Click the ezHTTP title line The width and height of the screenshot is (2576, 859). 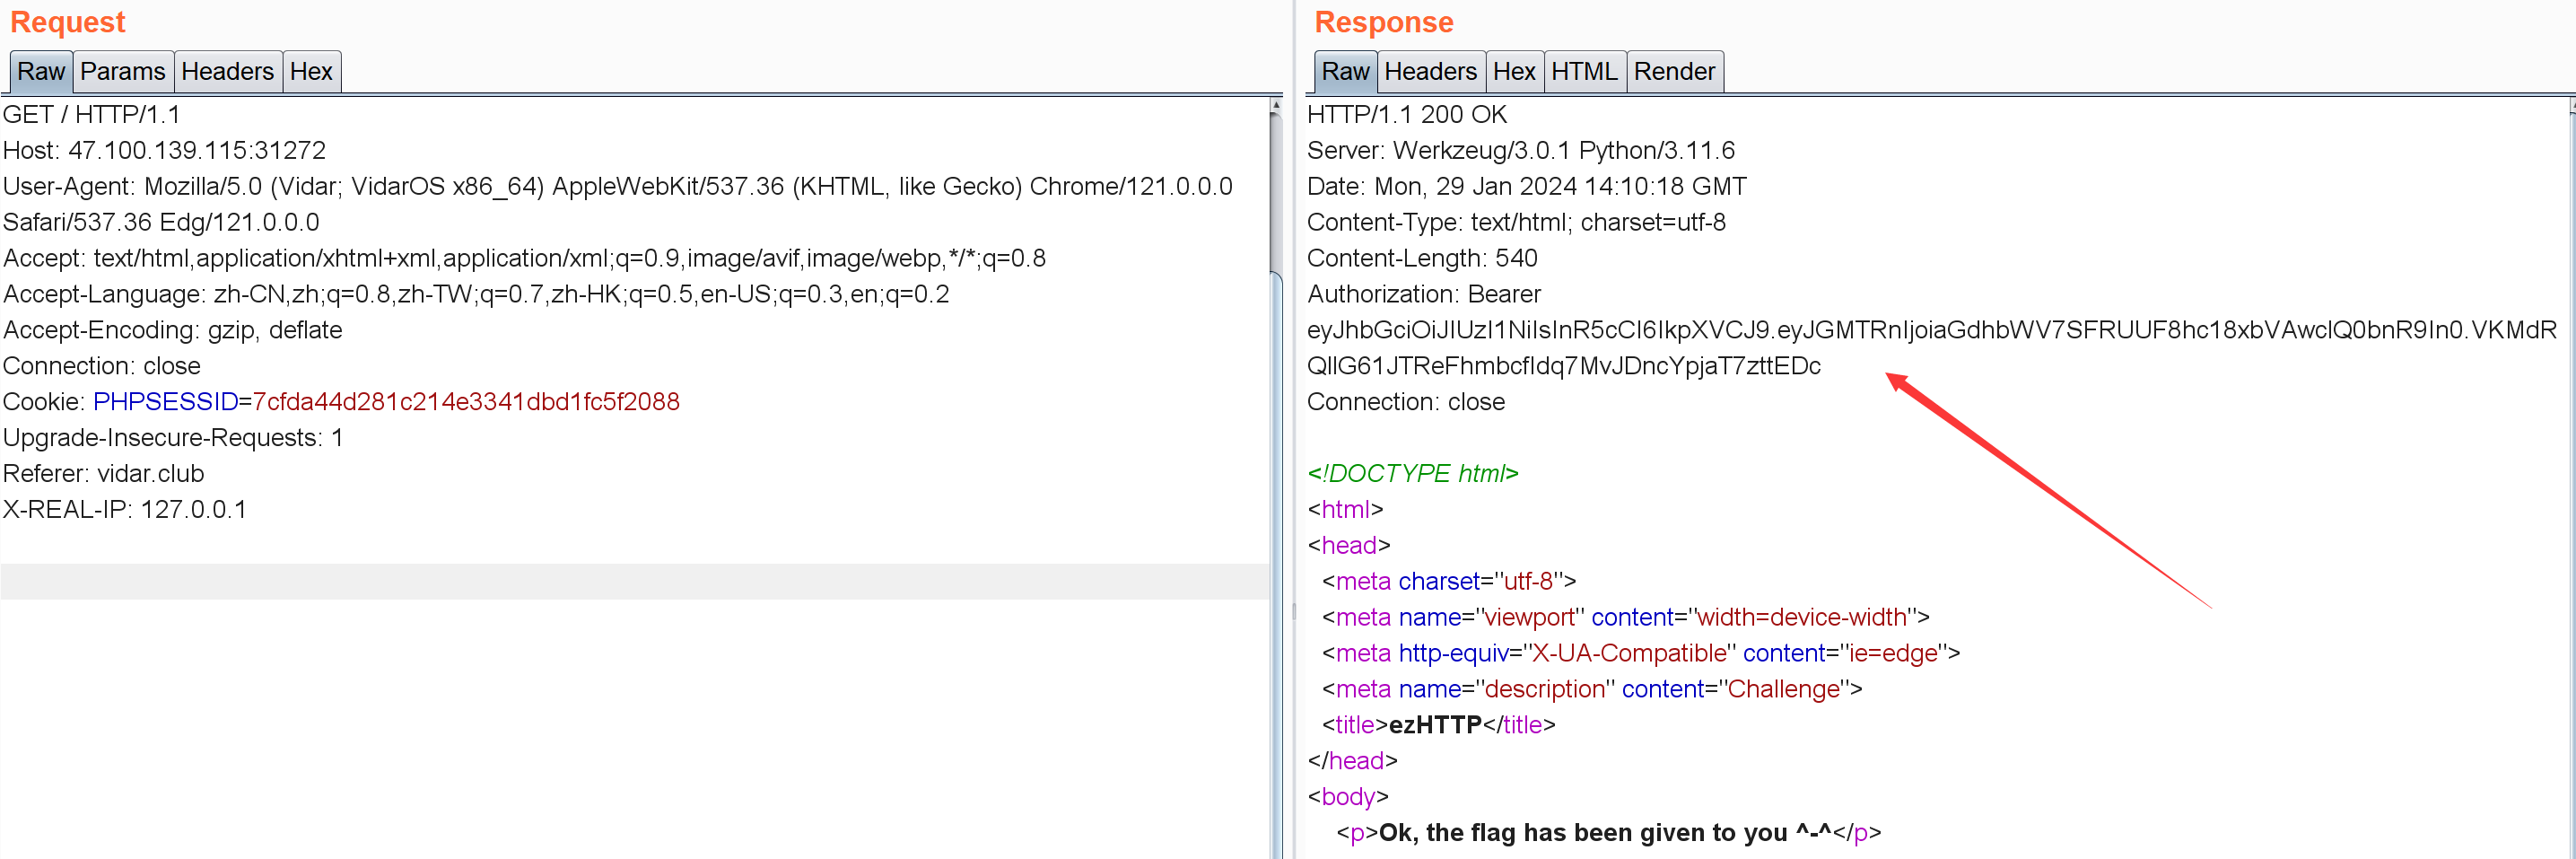pyautogui.click(x=1439, y=727)
